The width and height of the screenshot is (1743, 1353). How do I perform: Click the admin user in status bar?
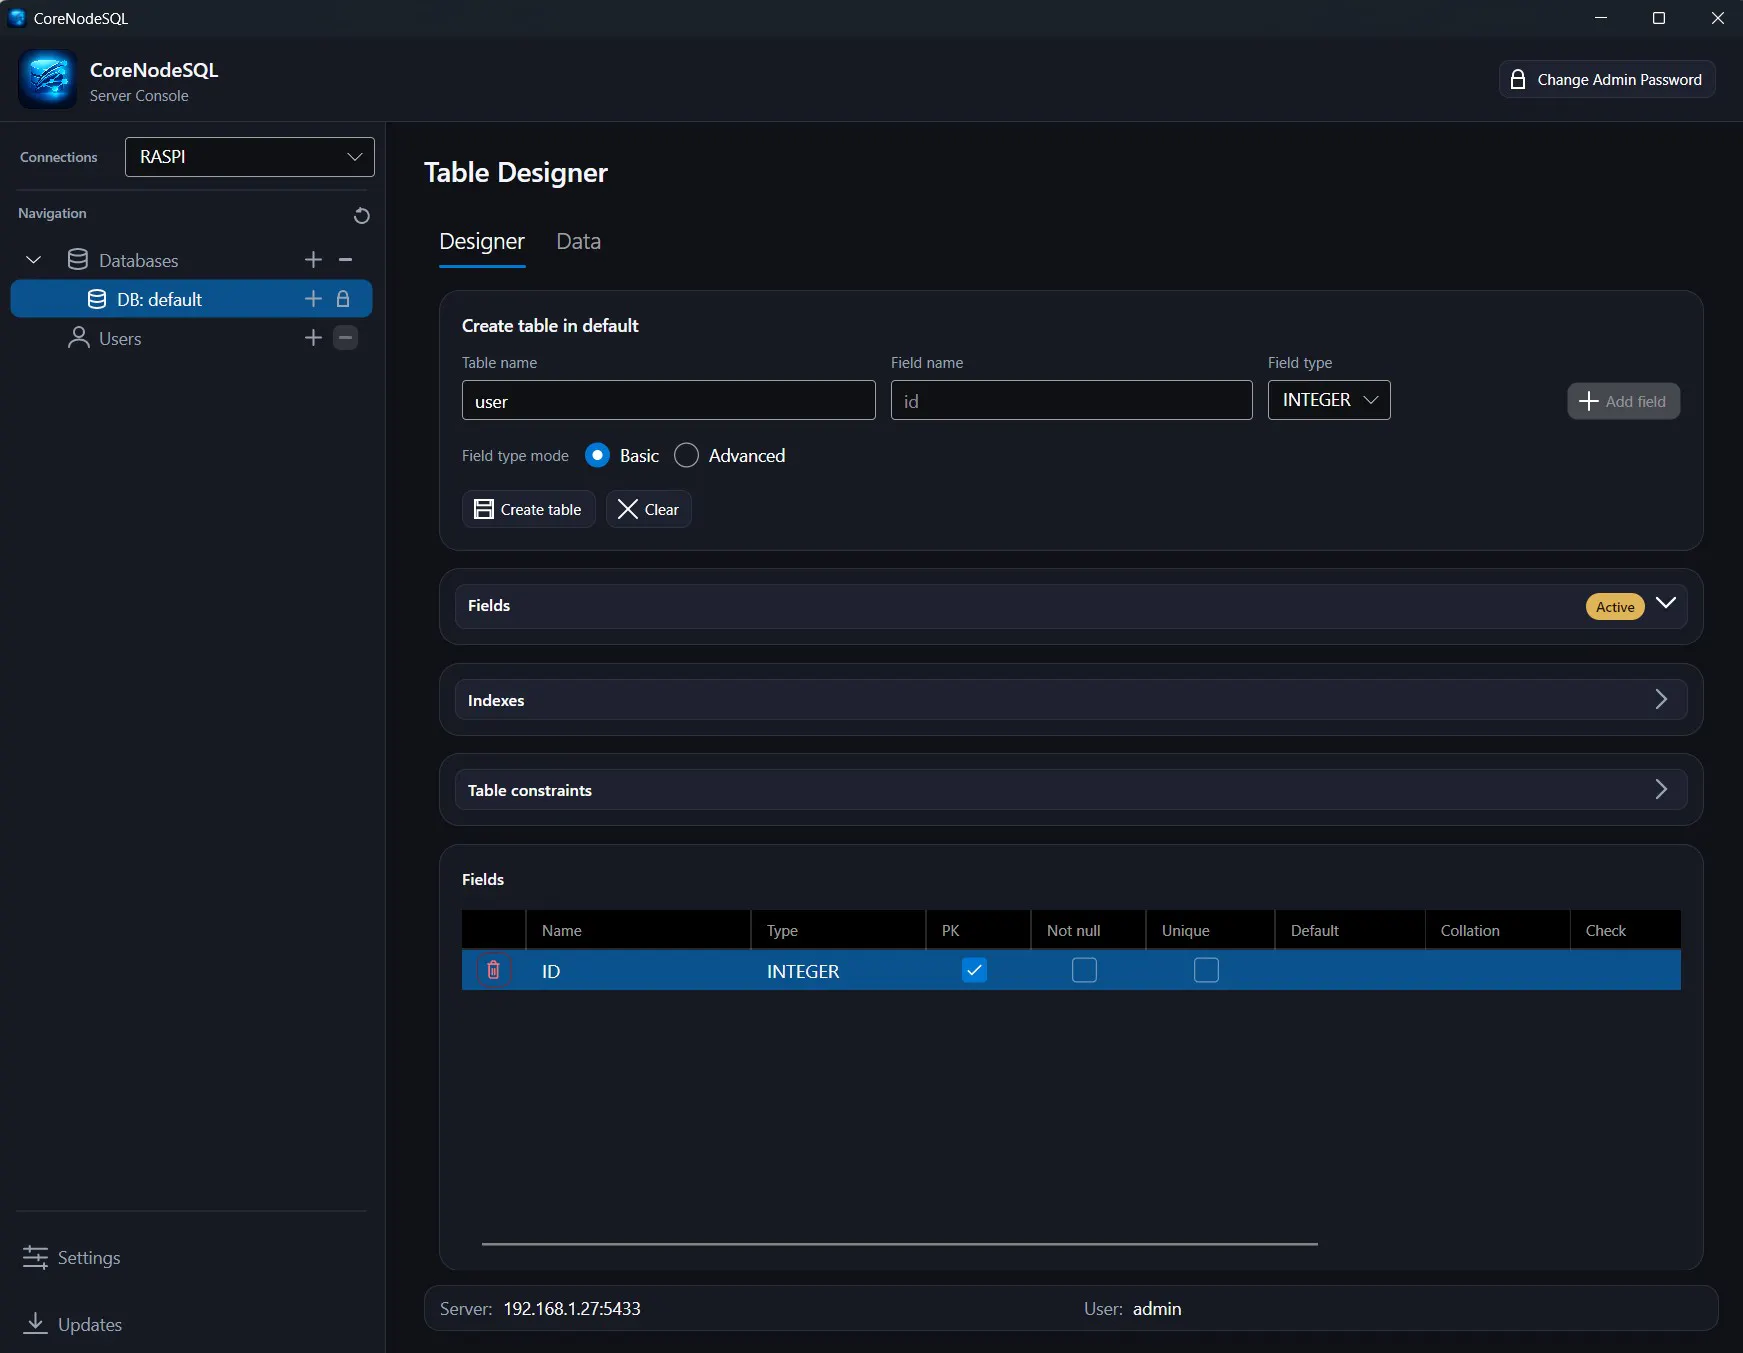1157,1309
